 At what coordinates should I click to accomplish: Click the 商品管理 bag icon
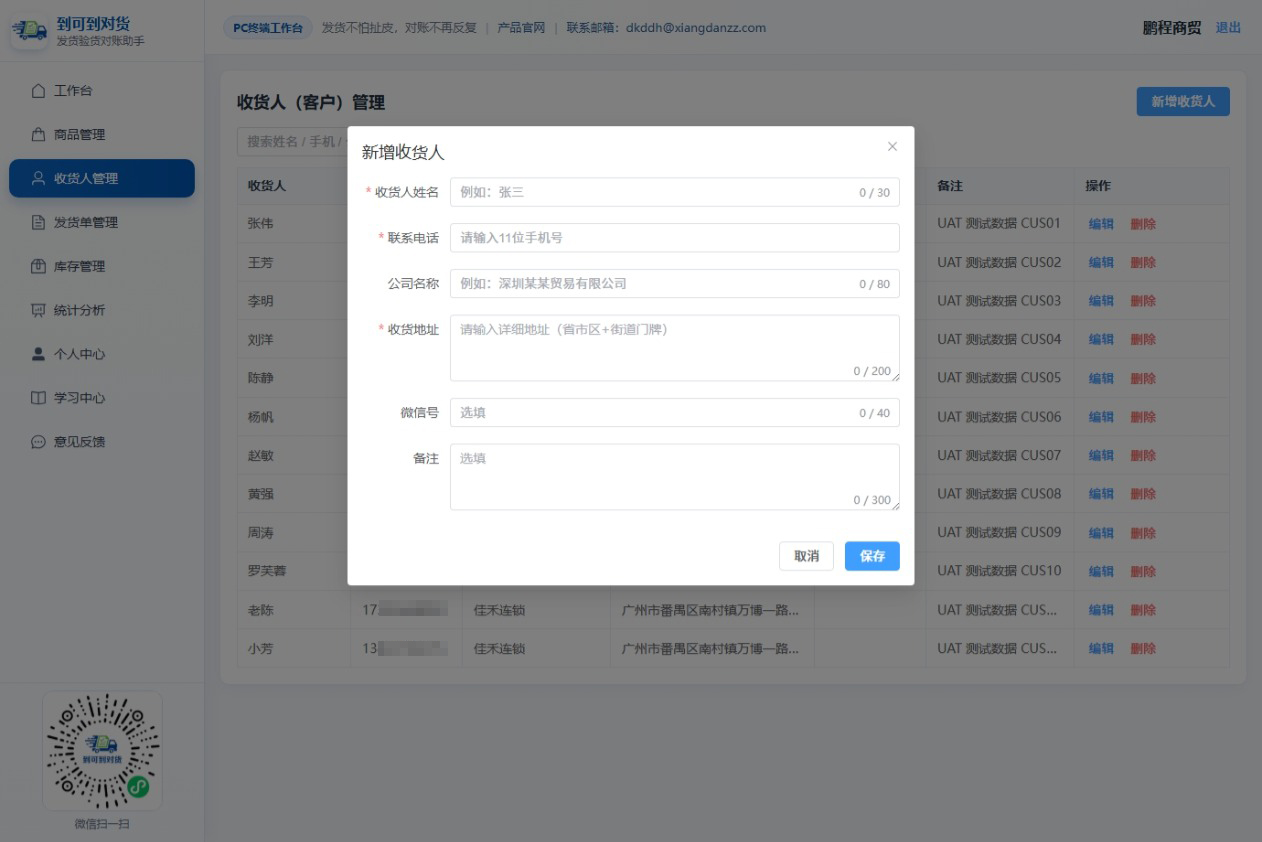(38, 135)
